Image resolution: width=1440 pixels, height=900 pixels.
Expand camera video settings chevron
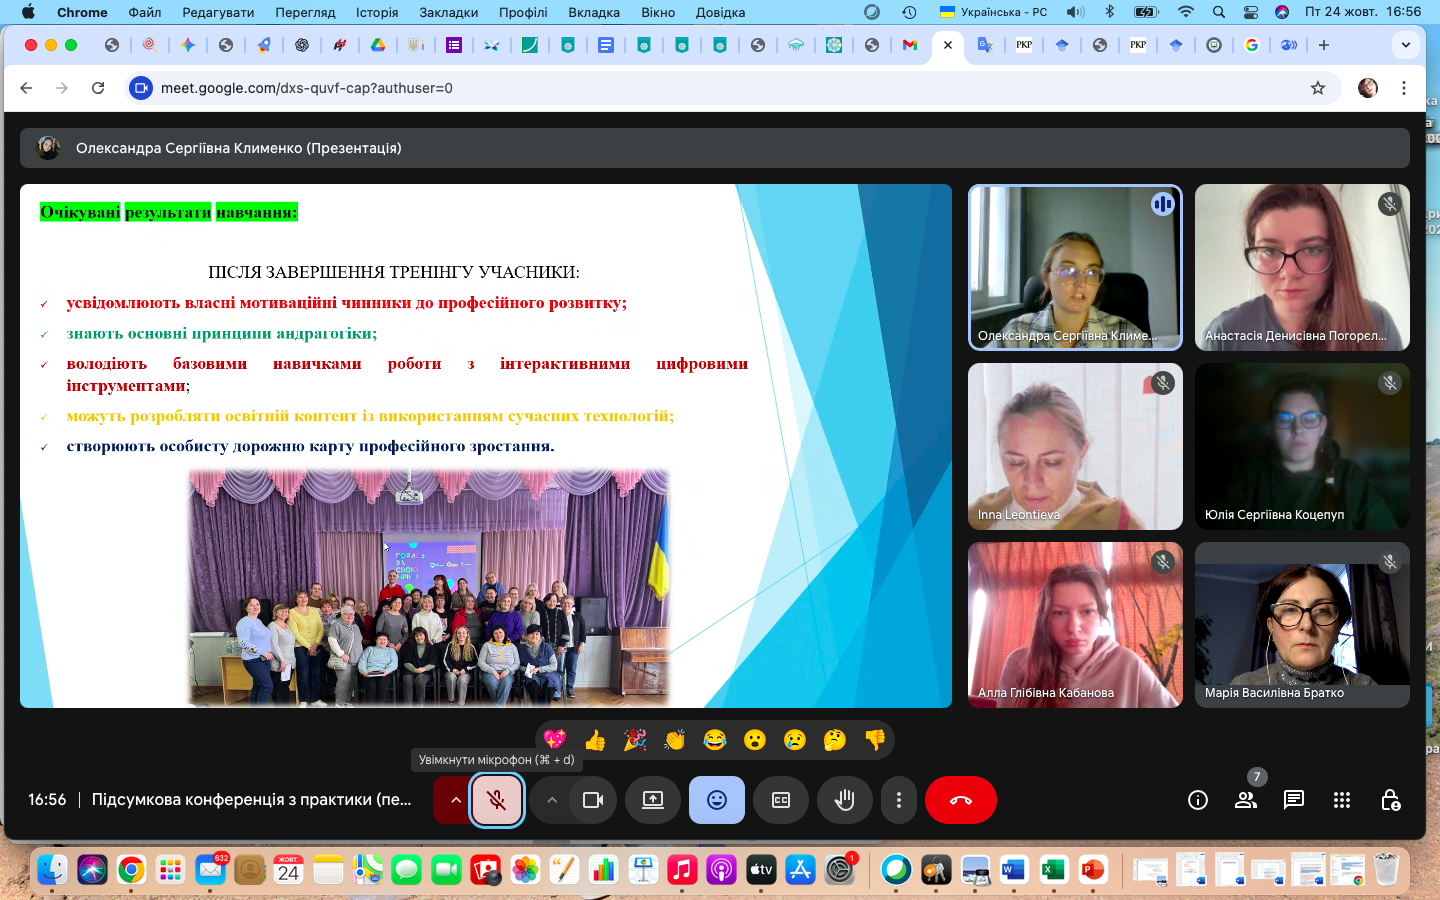pyautogui.click(x=551, y=800)
